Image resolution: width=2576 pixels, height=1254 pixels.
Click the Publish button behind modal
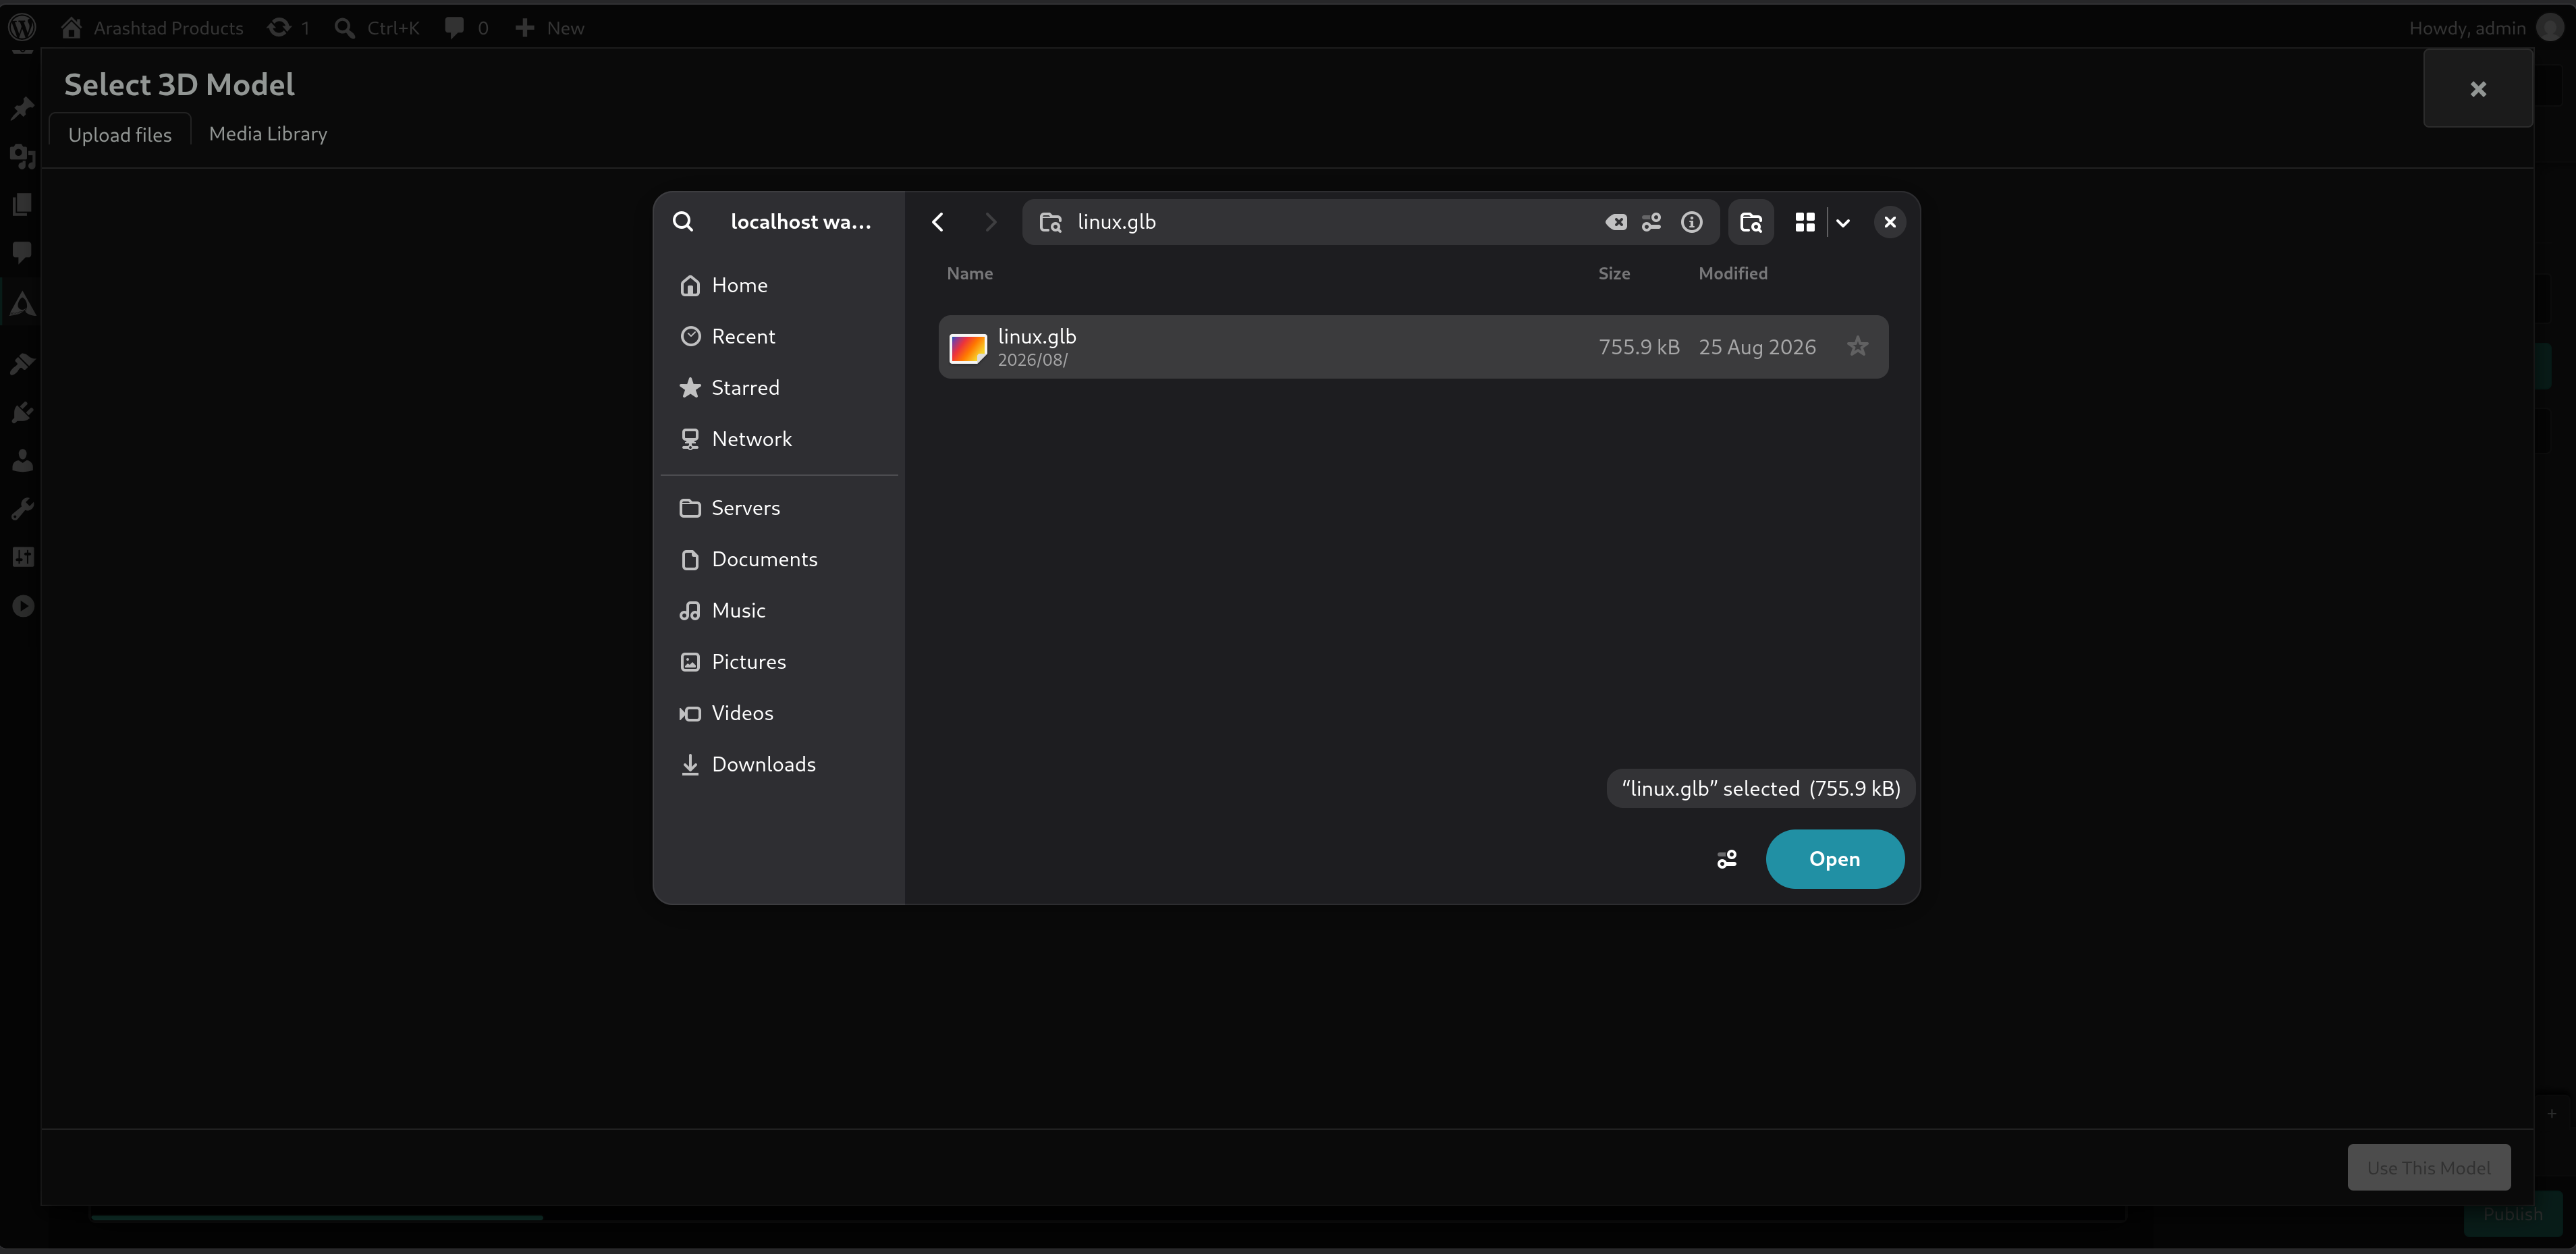[2513, 1214]
